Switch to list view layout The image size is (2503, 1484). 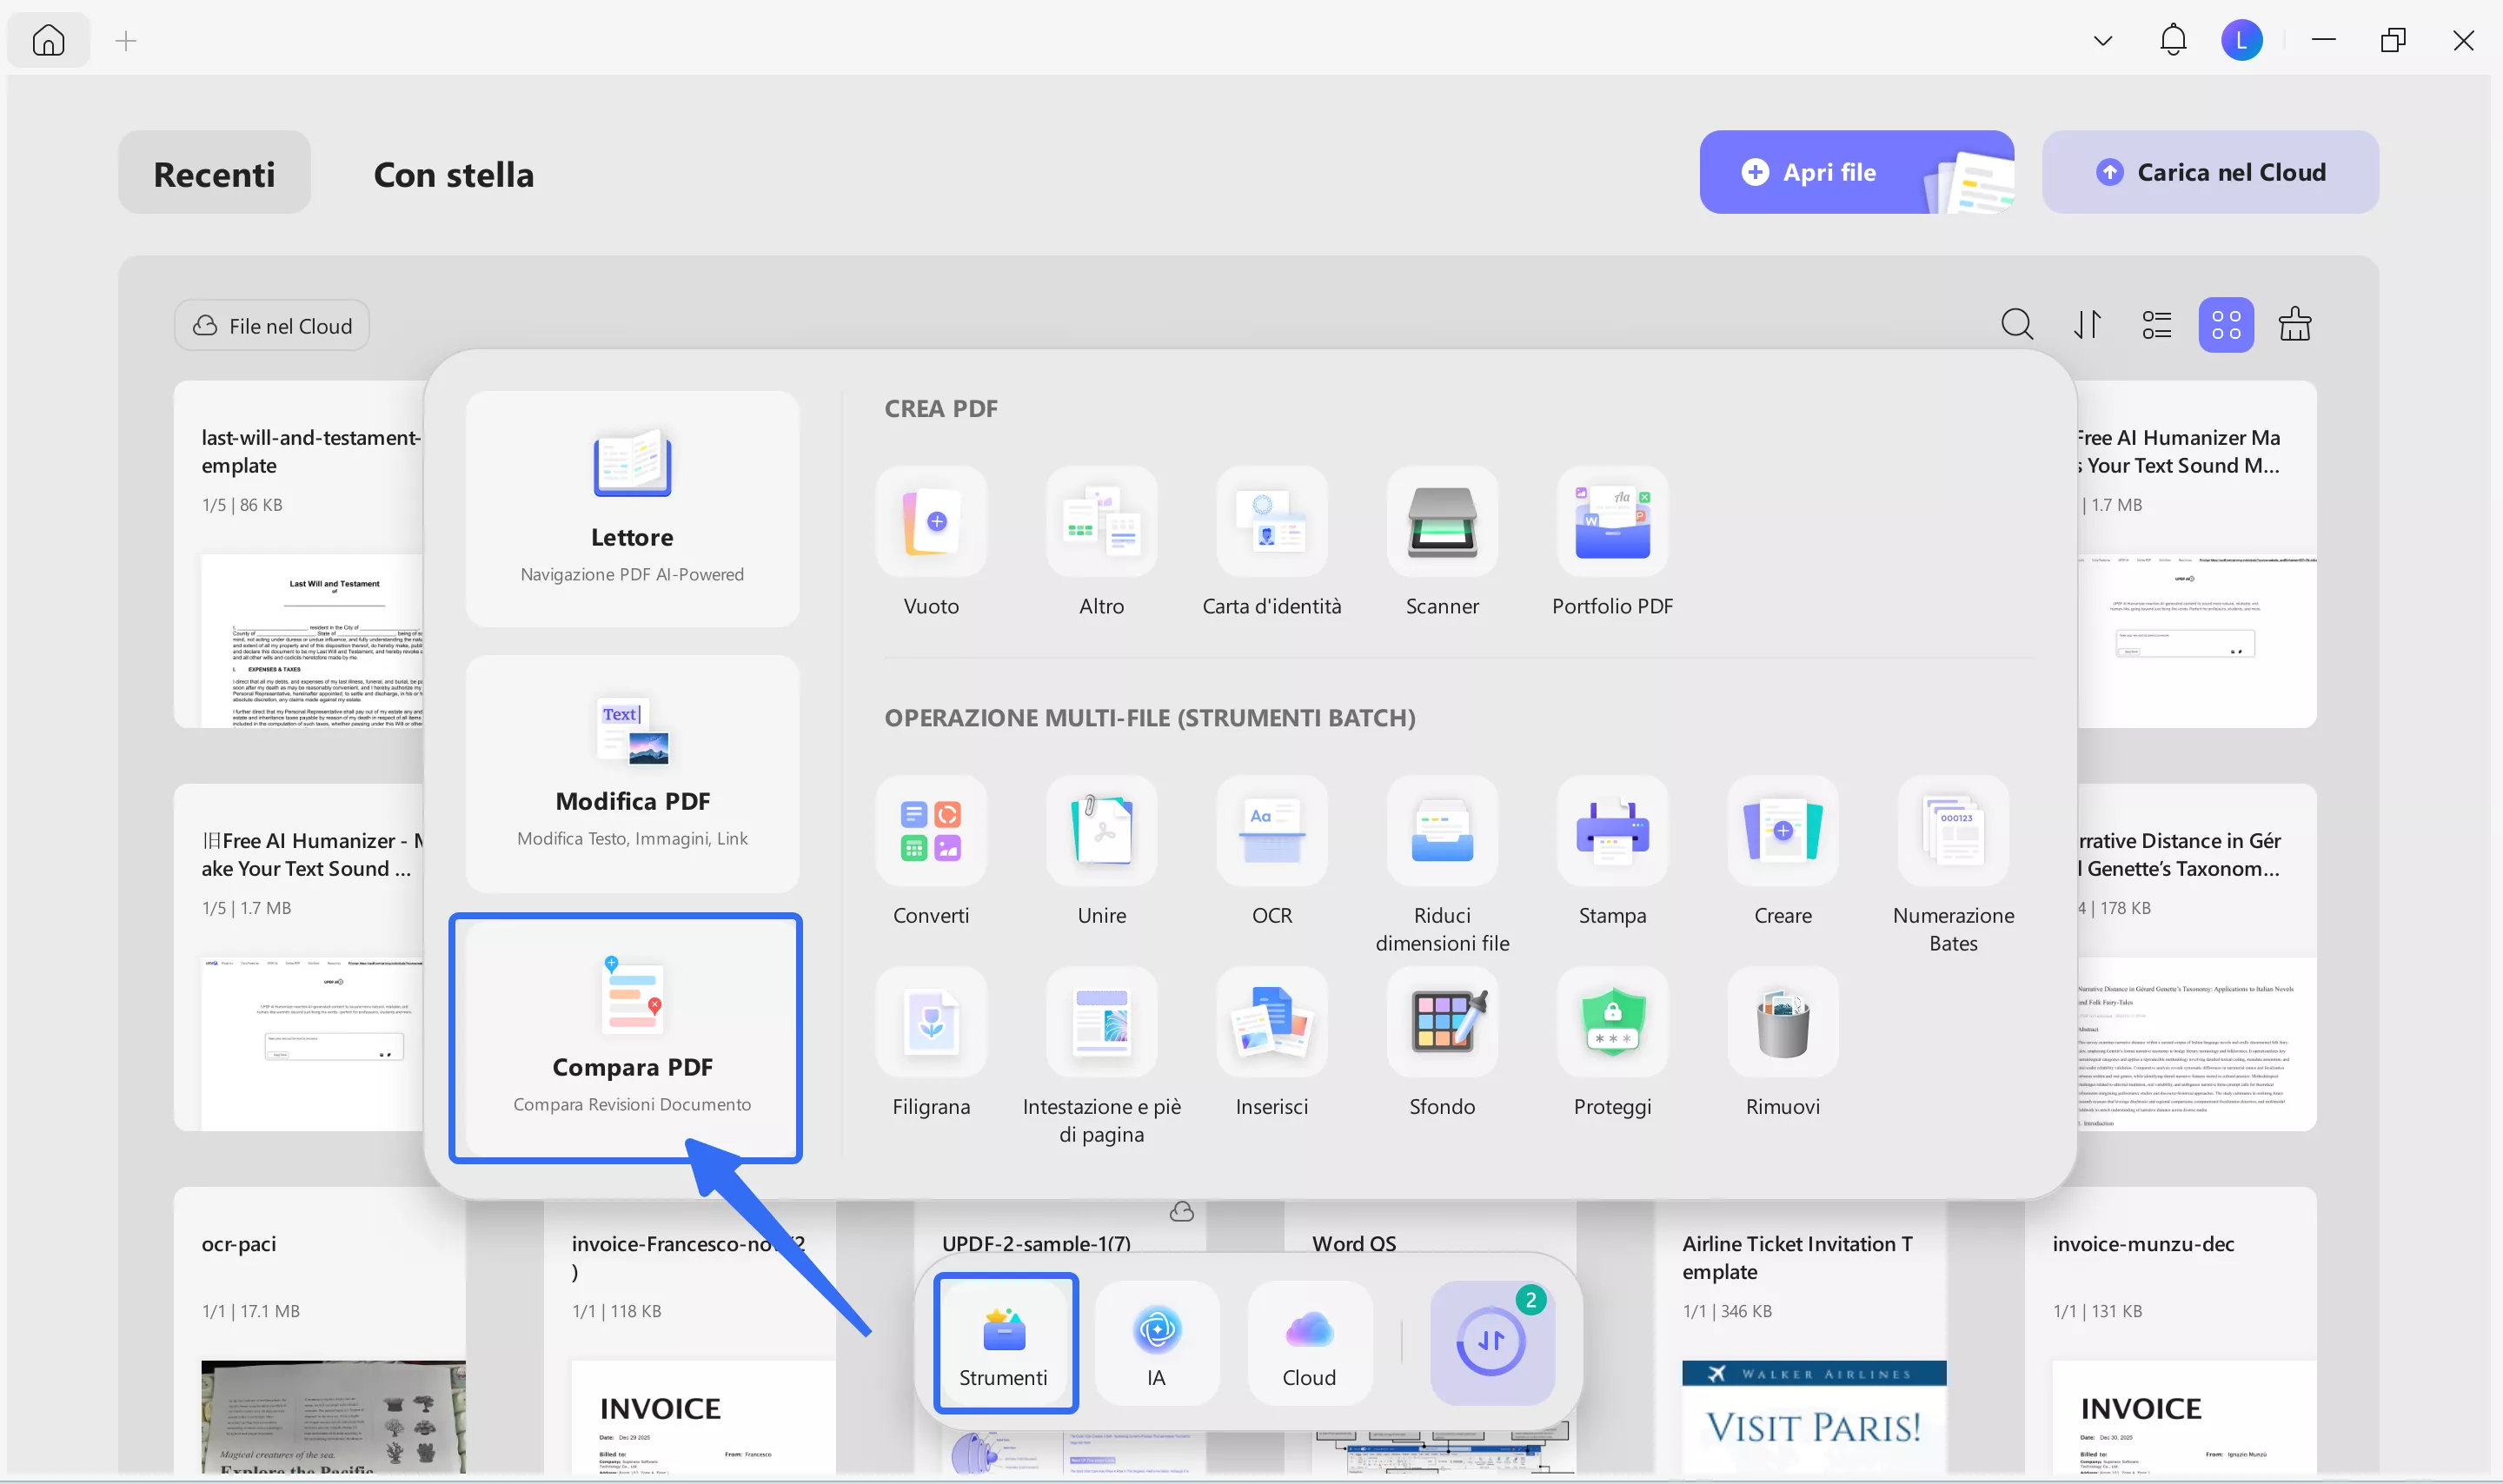[2156, 325]
